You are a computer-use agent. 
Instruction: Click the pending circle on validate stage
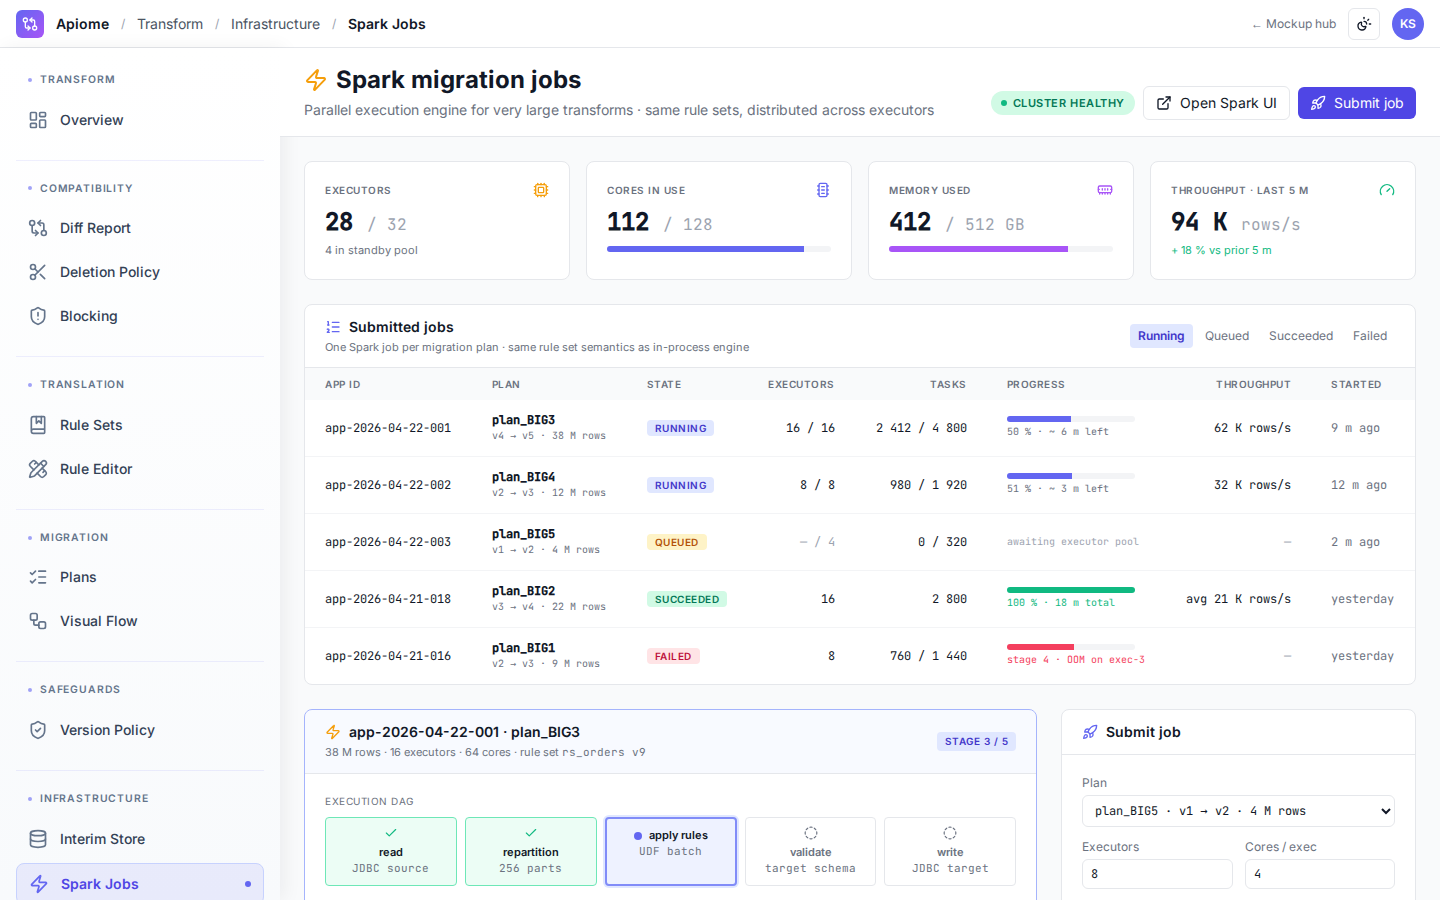811,833
